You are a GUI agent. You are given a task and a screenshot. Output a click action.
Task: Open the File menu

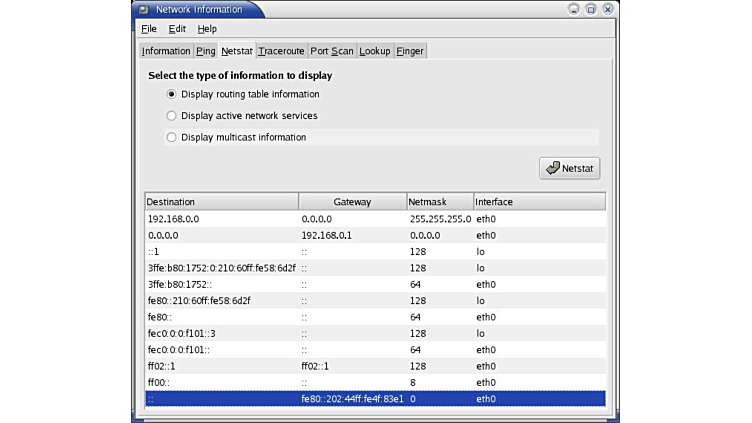point(149,29)
